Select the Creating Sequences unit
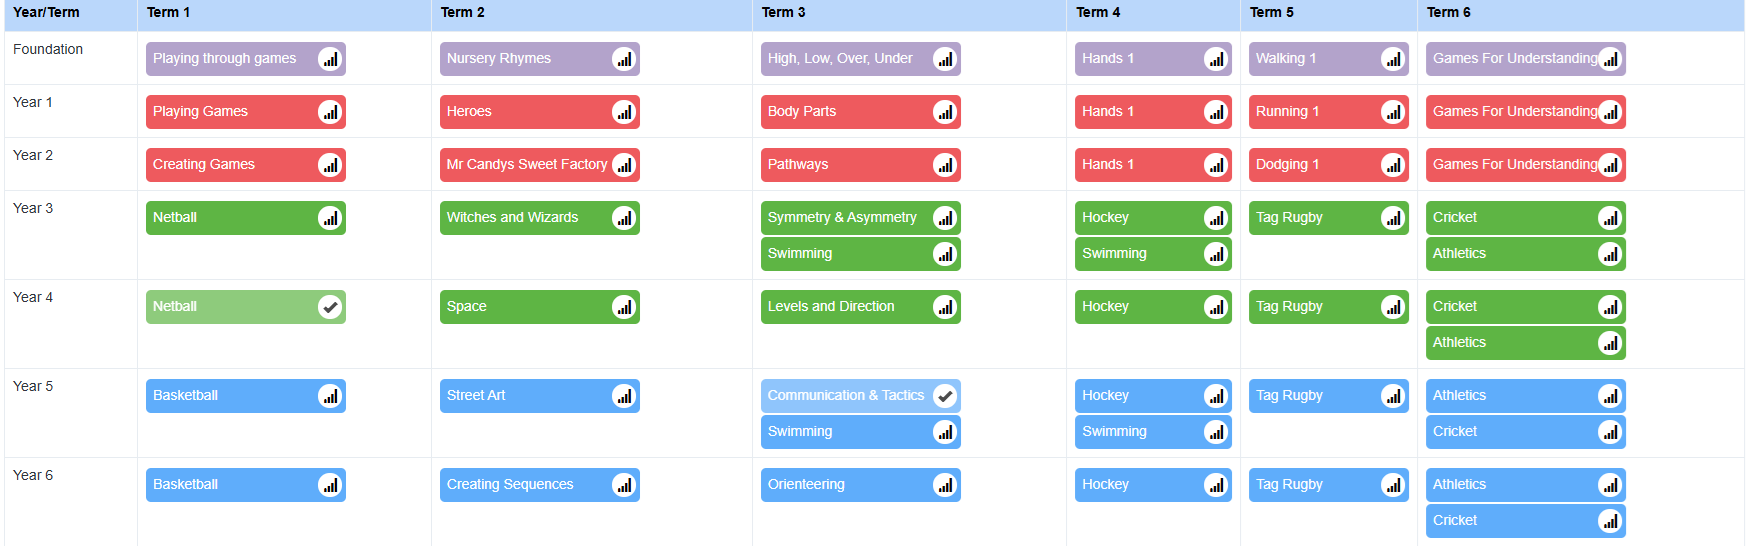 540,485
